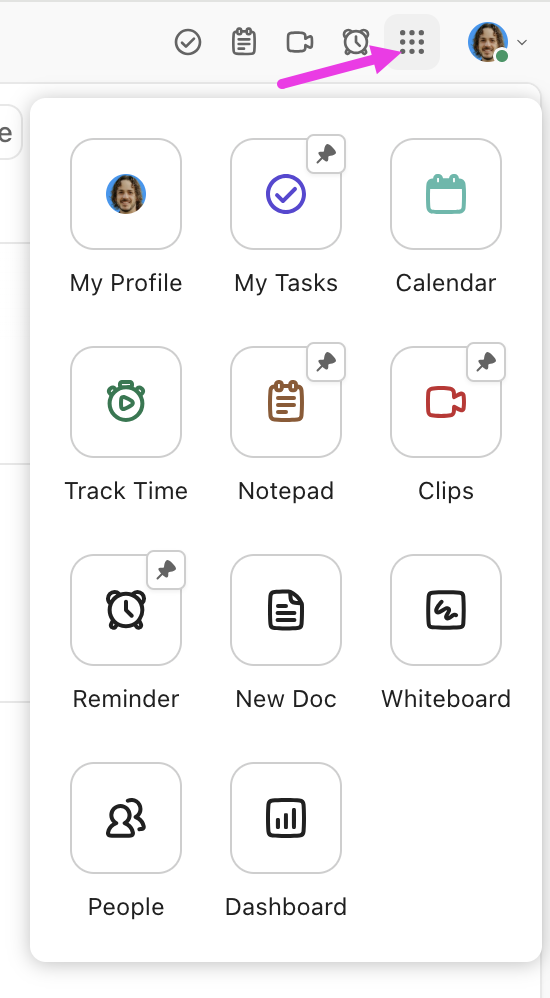
Task: Create a New Doc from tile
Action: [x=286, y=610]
